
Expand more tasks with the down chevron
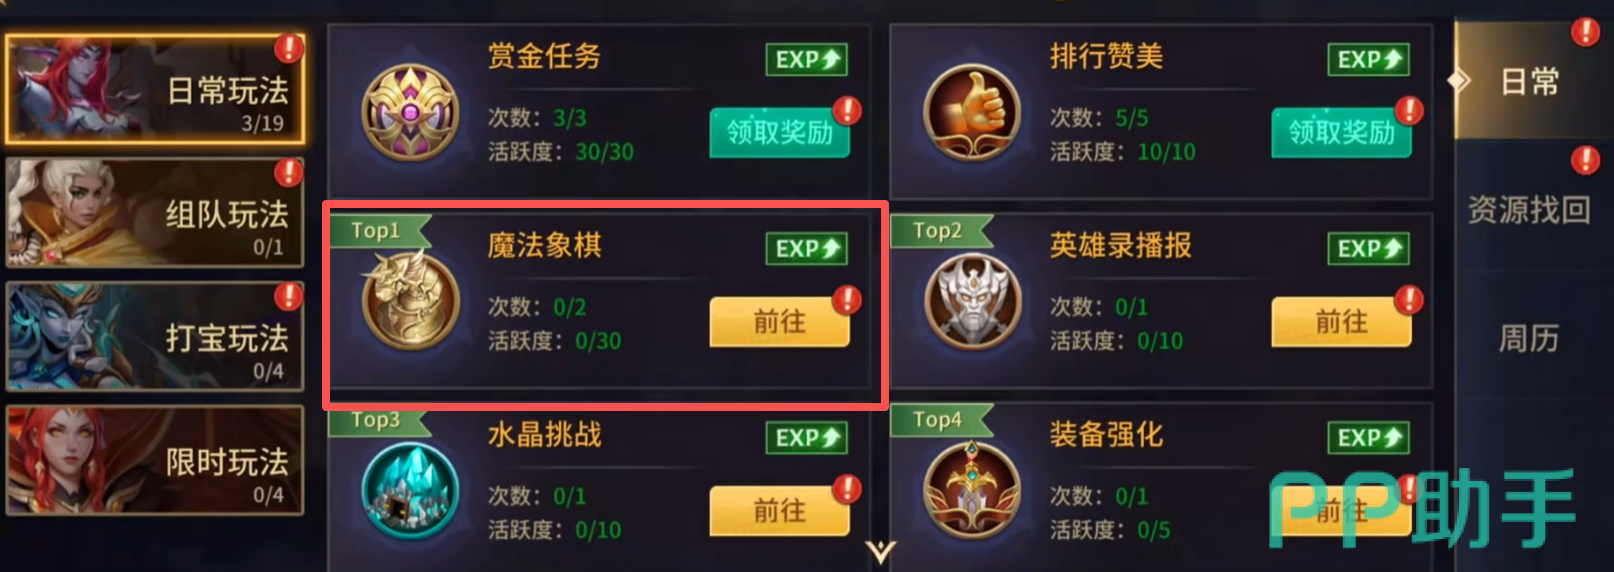click(x=881, y=552)
